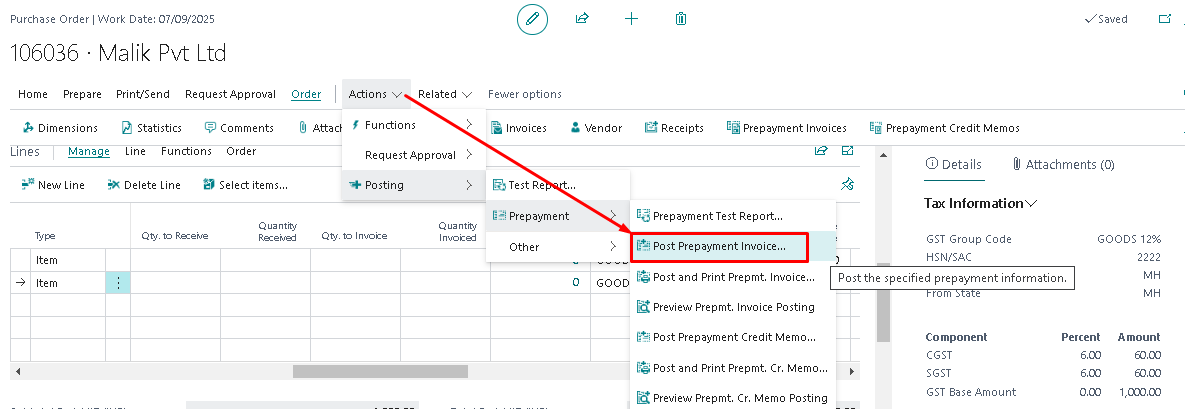Select Preview Prepmt. Cr. Memo Posting
The height and width of the screenshot is (409, 1185).
click(733, 398)
